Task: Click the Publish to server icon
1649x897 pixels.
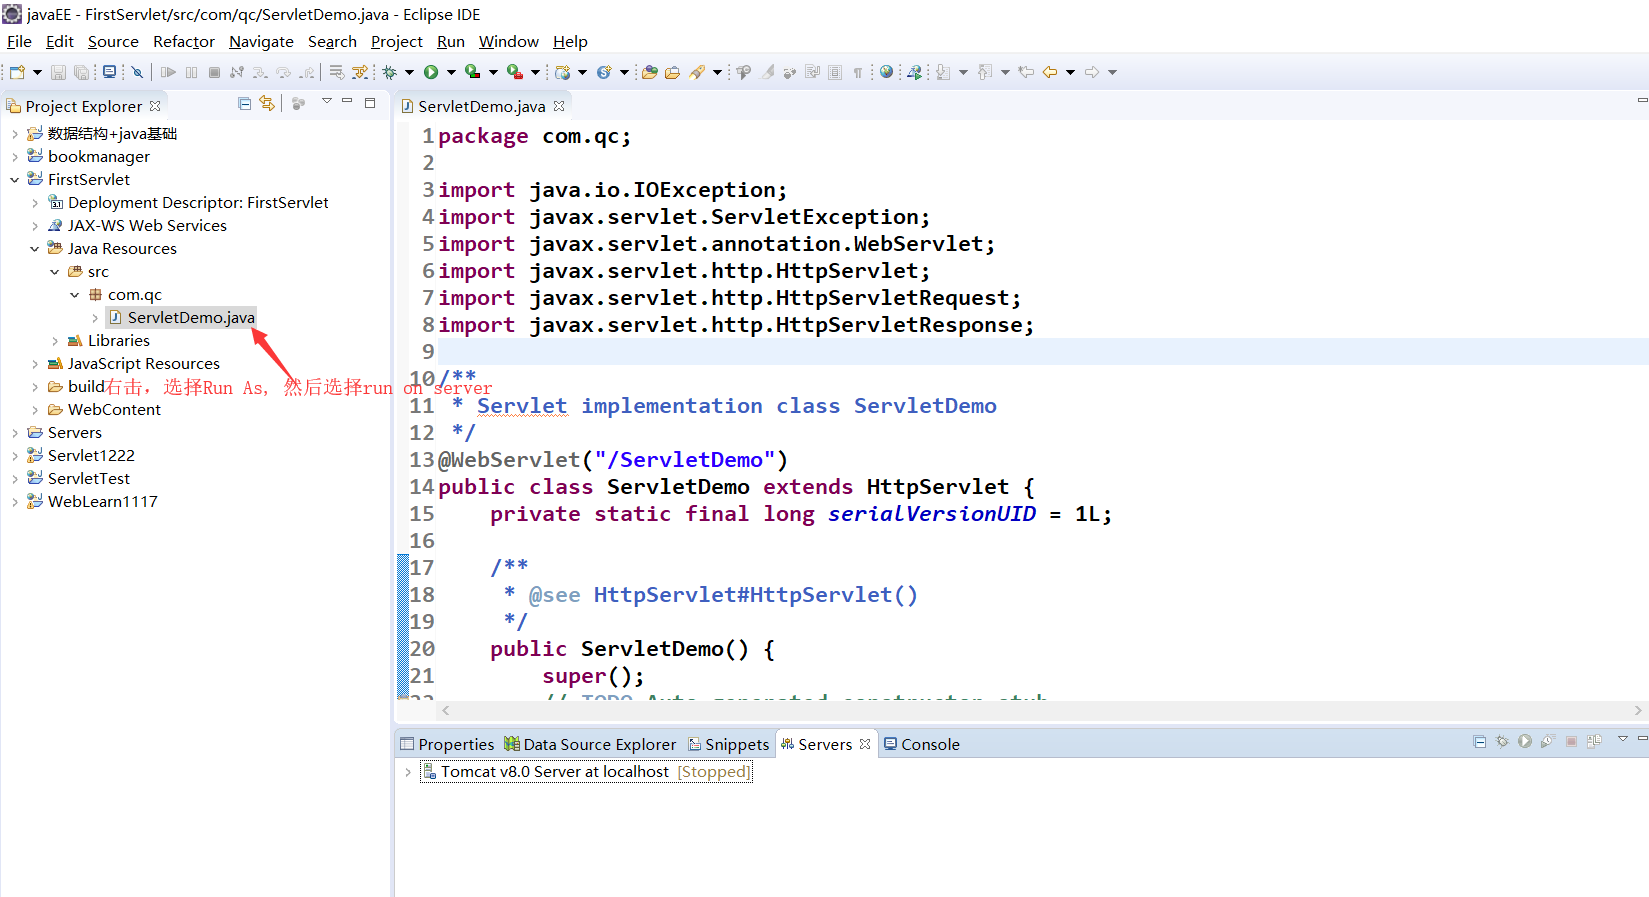Action: click(1594, 742)
